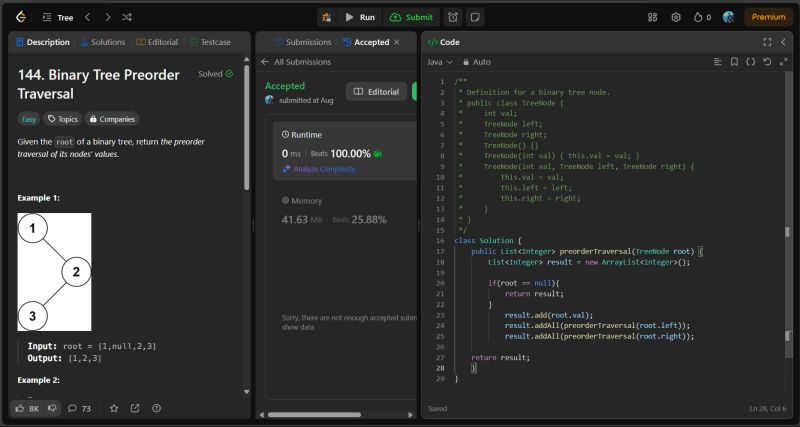Open the Java language dropdown
Screen dimensions: 800x427
point(440,62)
